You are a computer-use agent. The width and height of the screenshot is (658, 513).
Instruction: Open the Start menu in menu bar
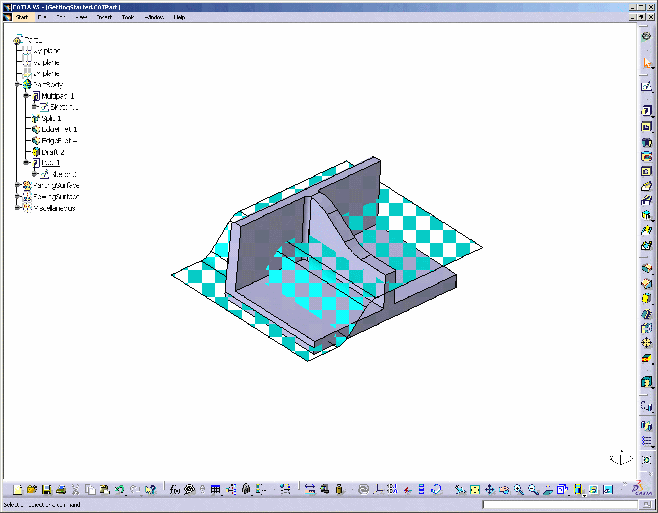[x=23, y=17]
